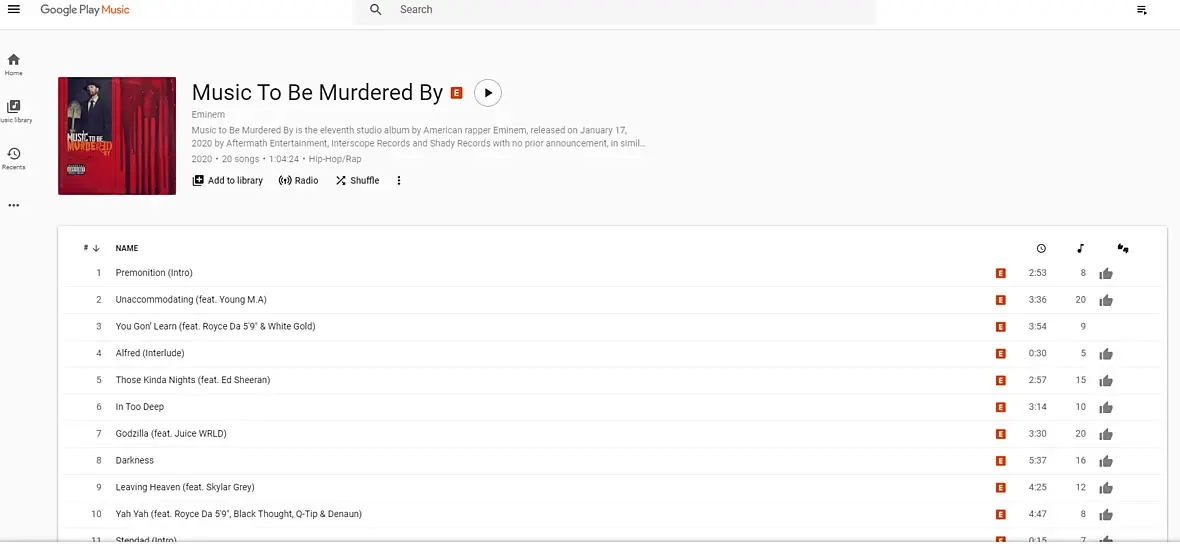The width and height of the screenshot is (1180, 555).
Task: Expand the album description text
Action: click(x=418, y=136)
